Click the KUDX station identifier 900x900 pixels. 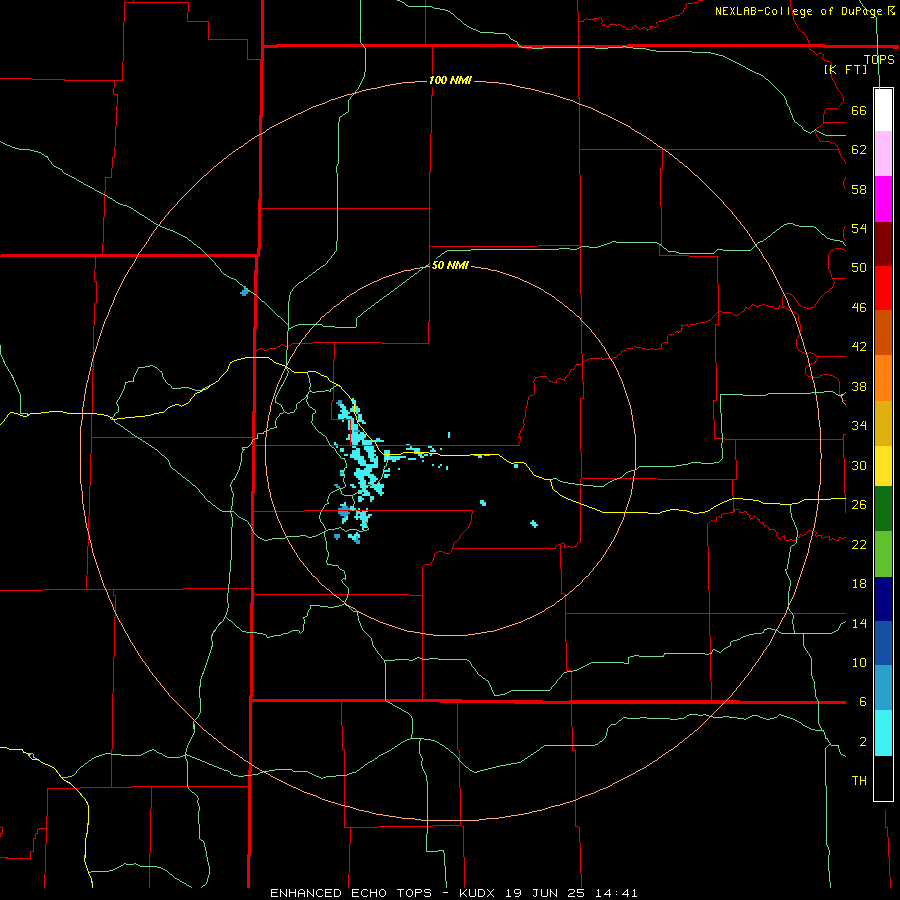pyautogui.click(x=479, y=893)
